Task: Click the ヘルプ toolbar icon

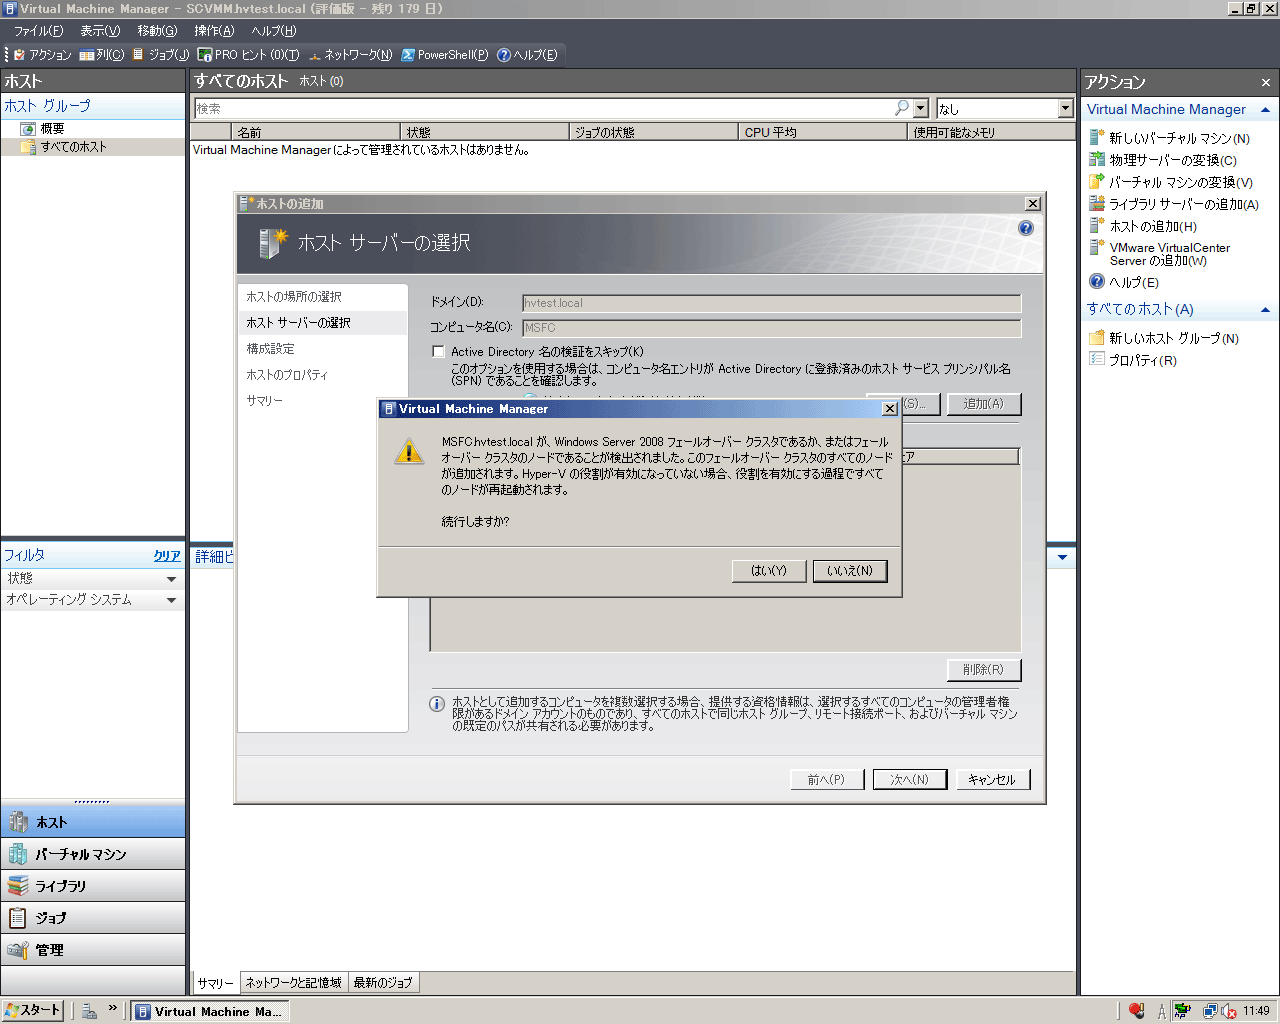Action: 527,55
